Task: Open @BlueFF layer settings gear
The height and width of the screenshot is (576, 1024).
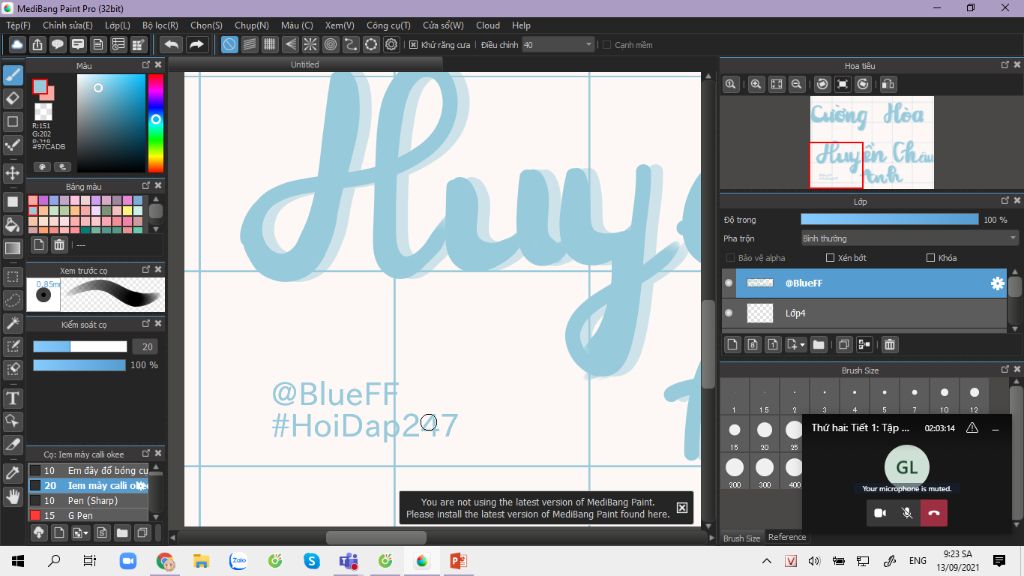Action: point(997,283)
